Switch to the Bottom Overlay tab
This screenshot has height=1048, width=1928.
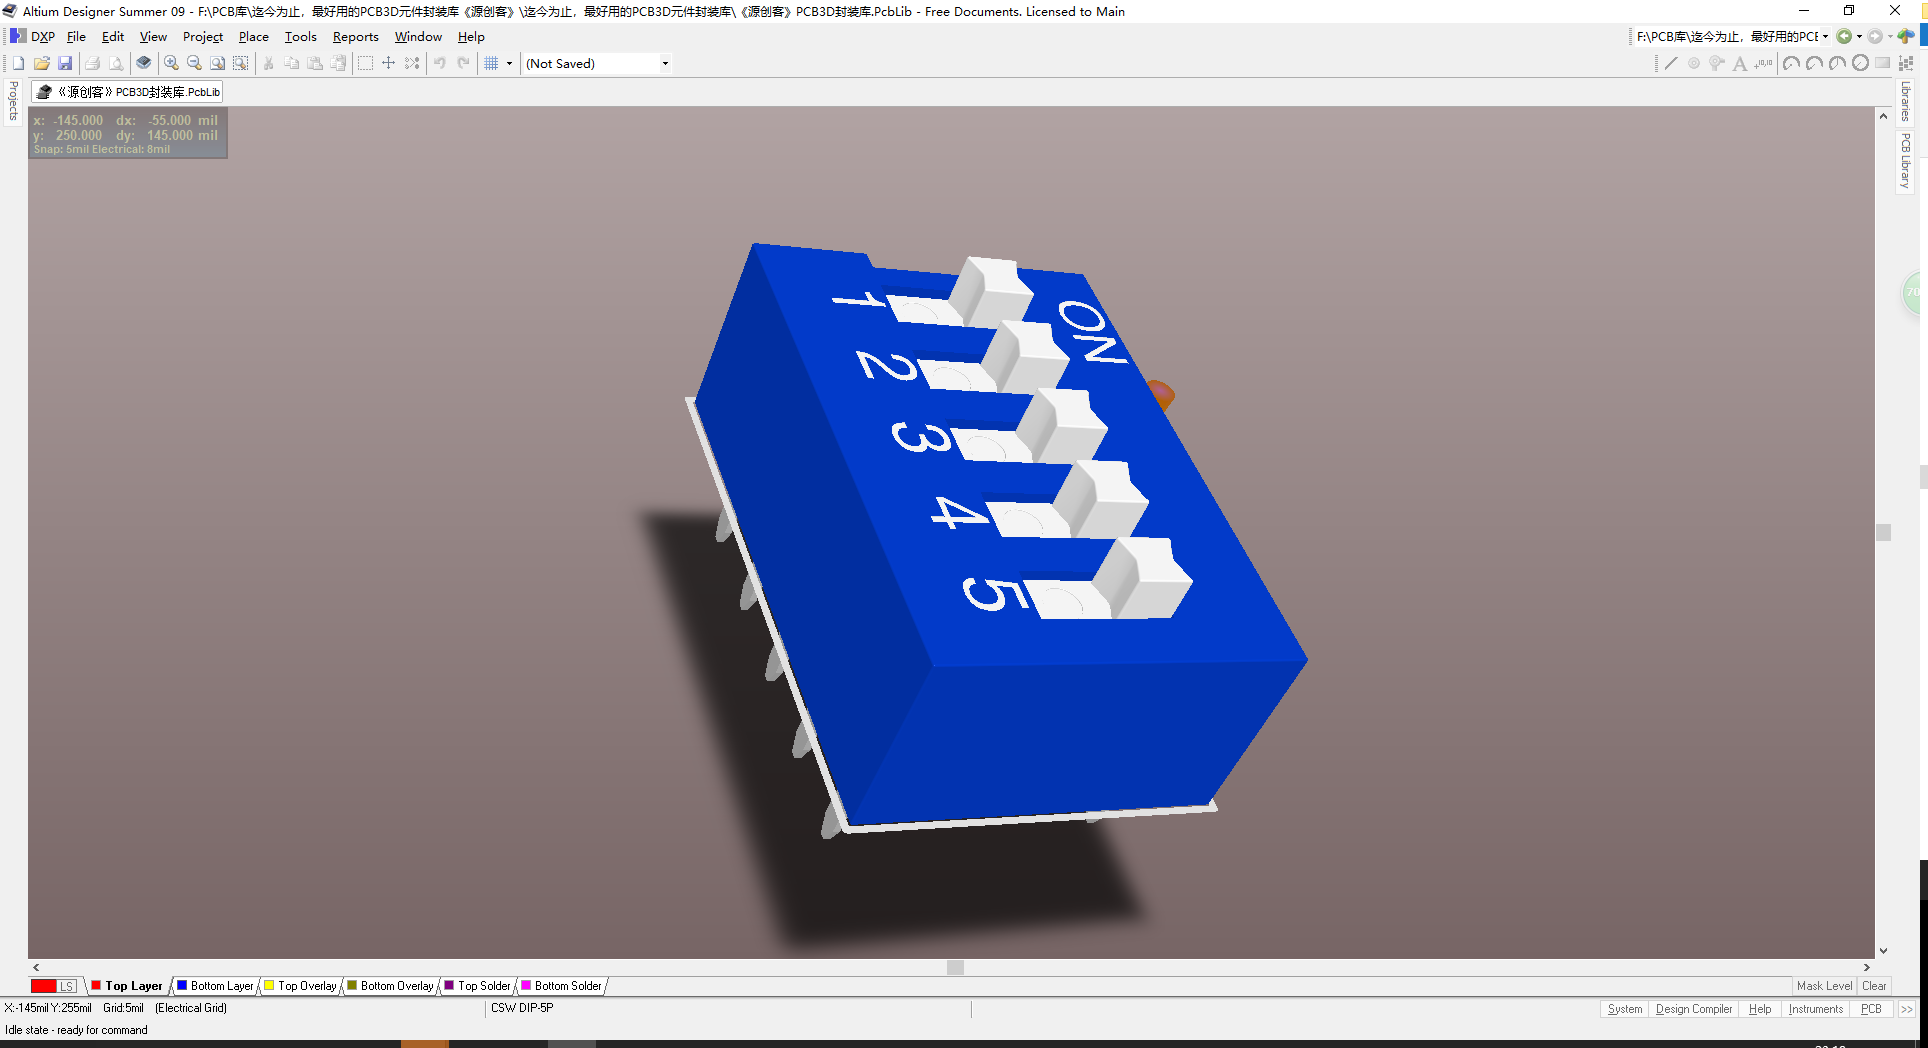pos(390,986)
